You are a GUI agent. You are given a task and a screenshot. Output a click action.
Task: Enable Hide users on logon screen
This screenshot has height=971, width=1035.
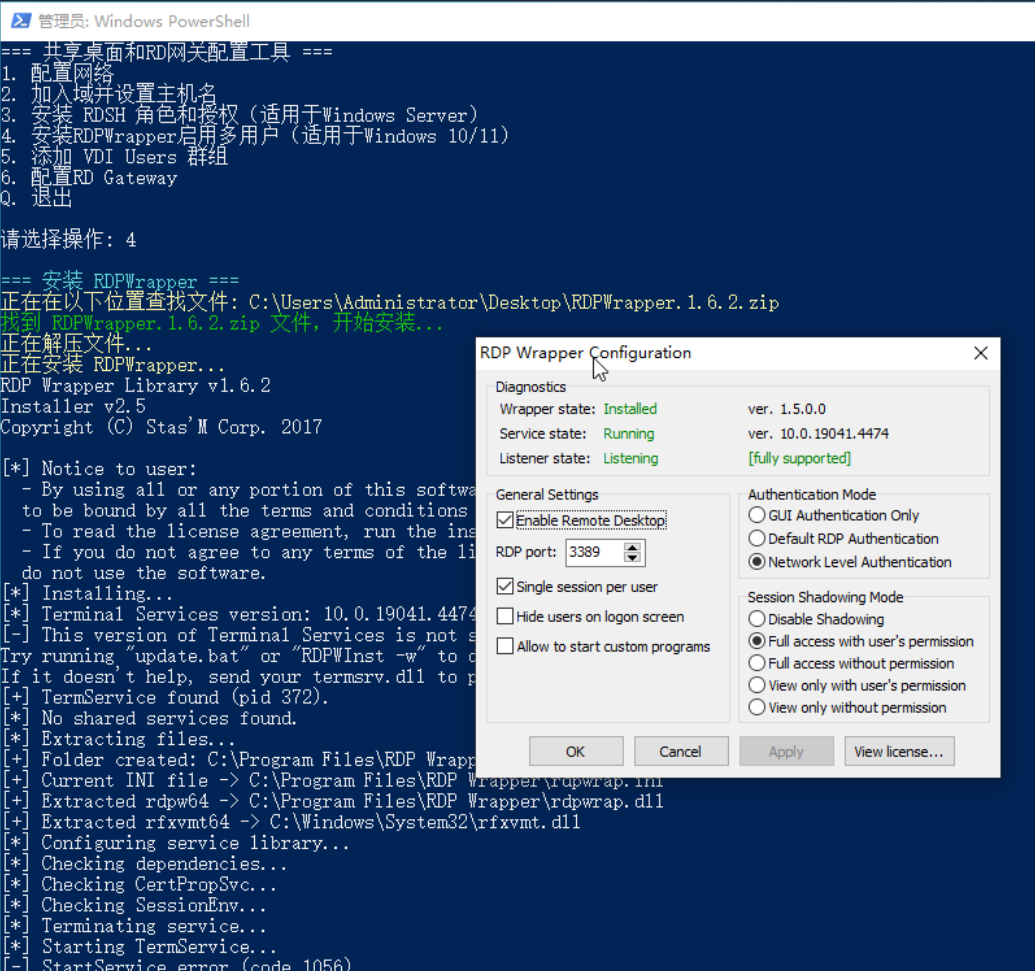pos(506,617)
